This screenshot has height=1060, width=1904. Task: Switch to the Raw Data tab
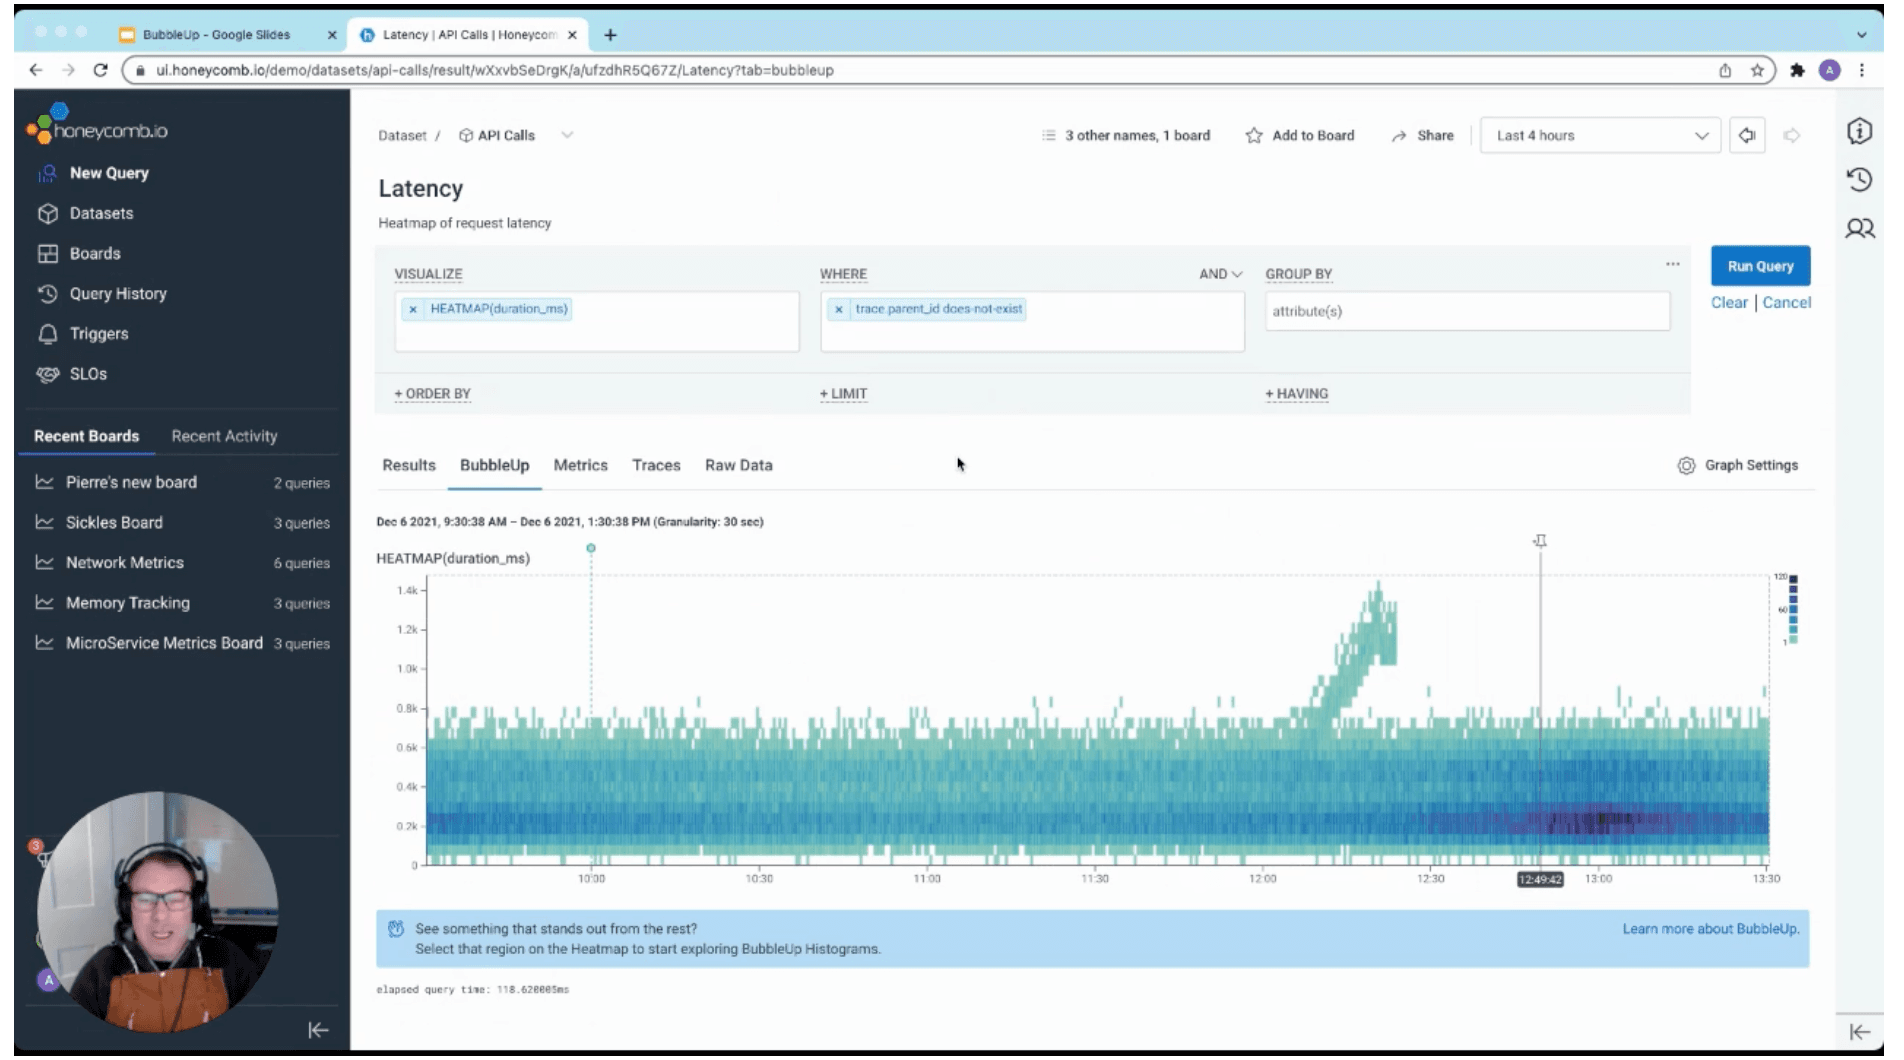737,465
